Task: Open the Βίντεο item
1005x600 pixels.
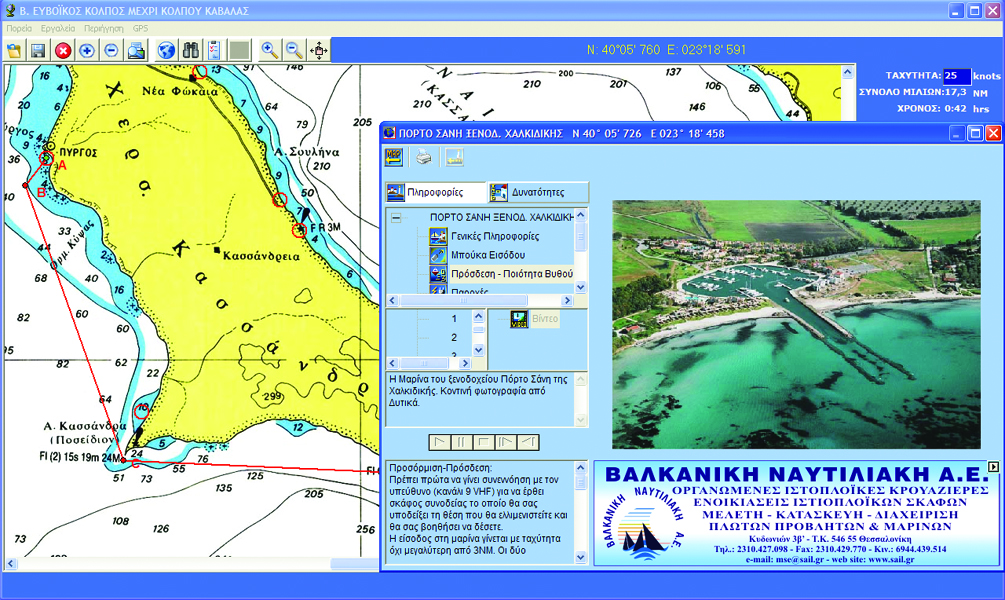Action: [x=545, y=319]
